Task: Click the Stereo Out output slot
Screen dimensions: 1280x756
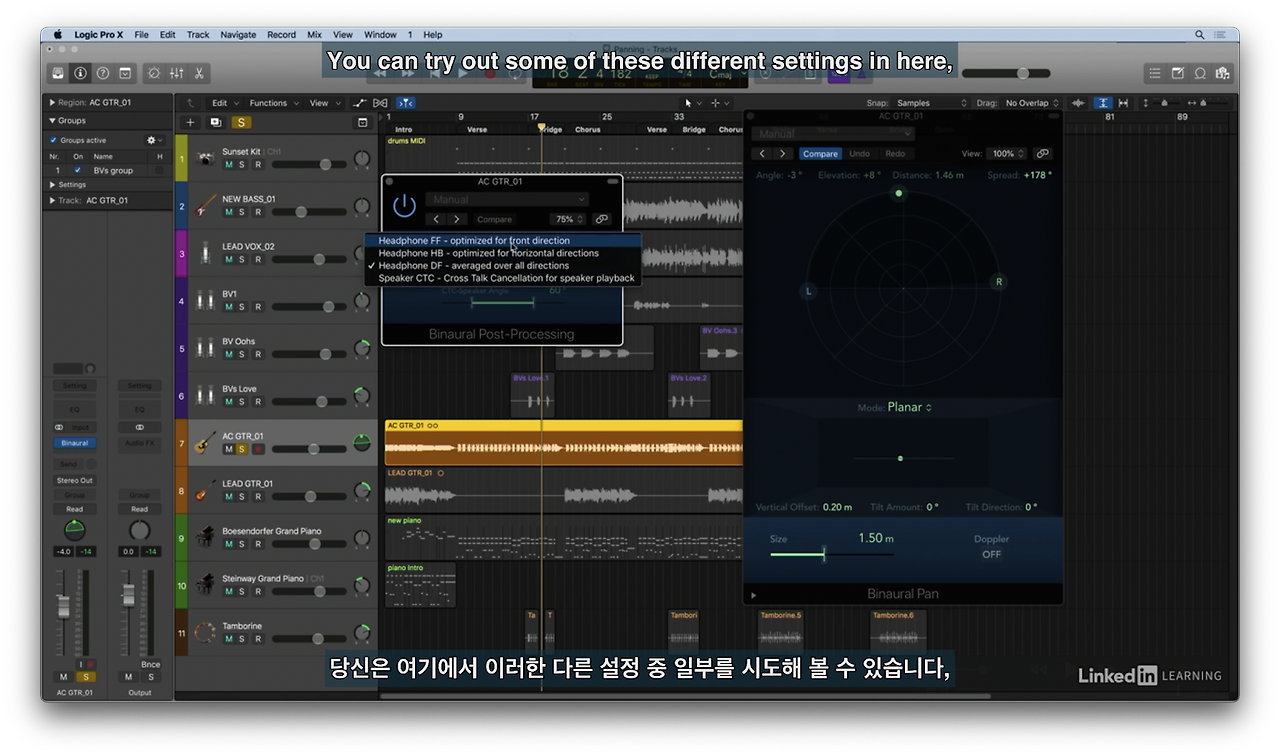Action: pos(75,480)
